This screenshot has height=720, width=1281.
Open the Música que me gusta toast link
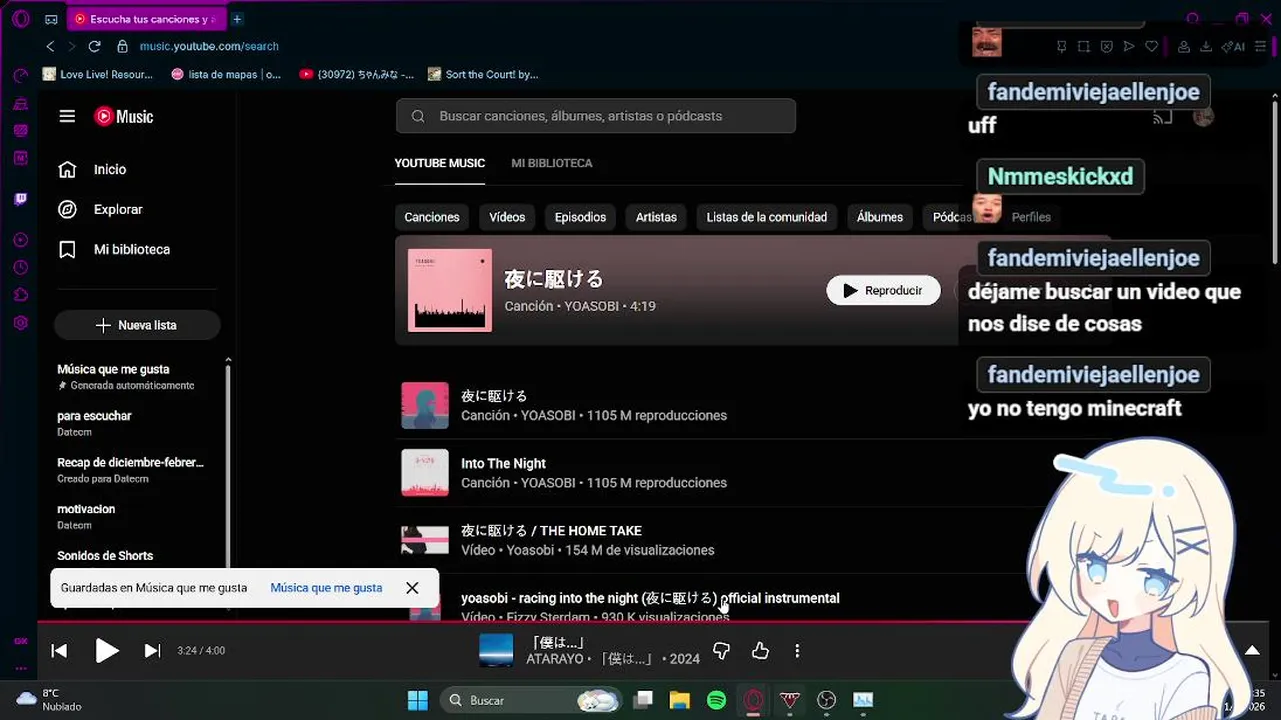click(x=326, y=588)
